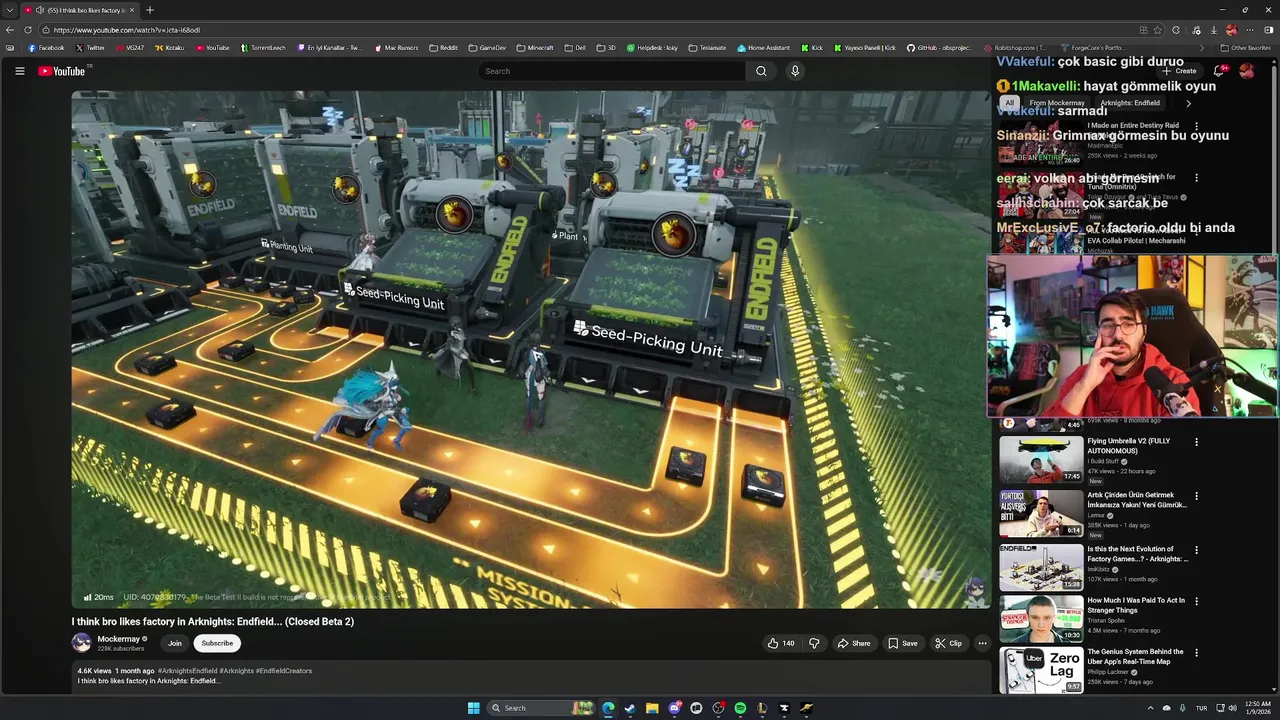Like the video with thumbs up

(781, 643)
